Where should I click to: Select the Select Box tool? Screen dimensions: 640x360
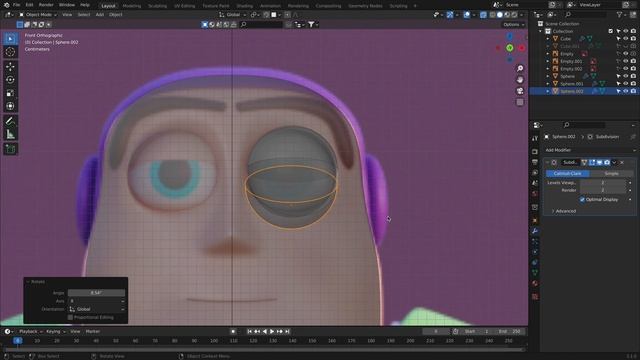click(10, 39)
